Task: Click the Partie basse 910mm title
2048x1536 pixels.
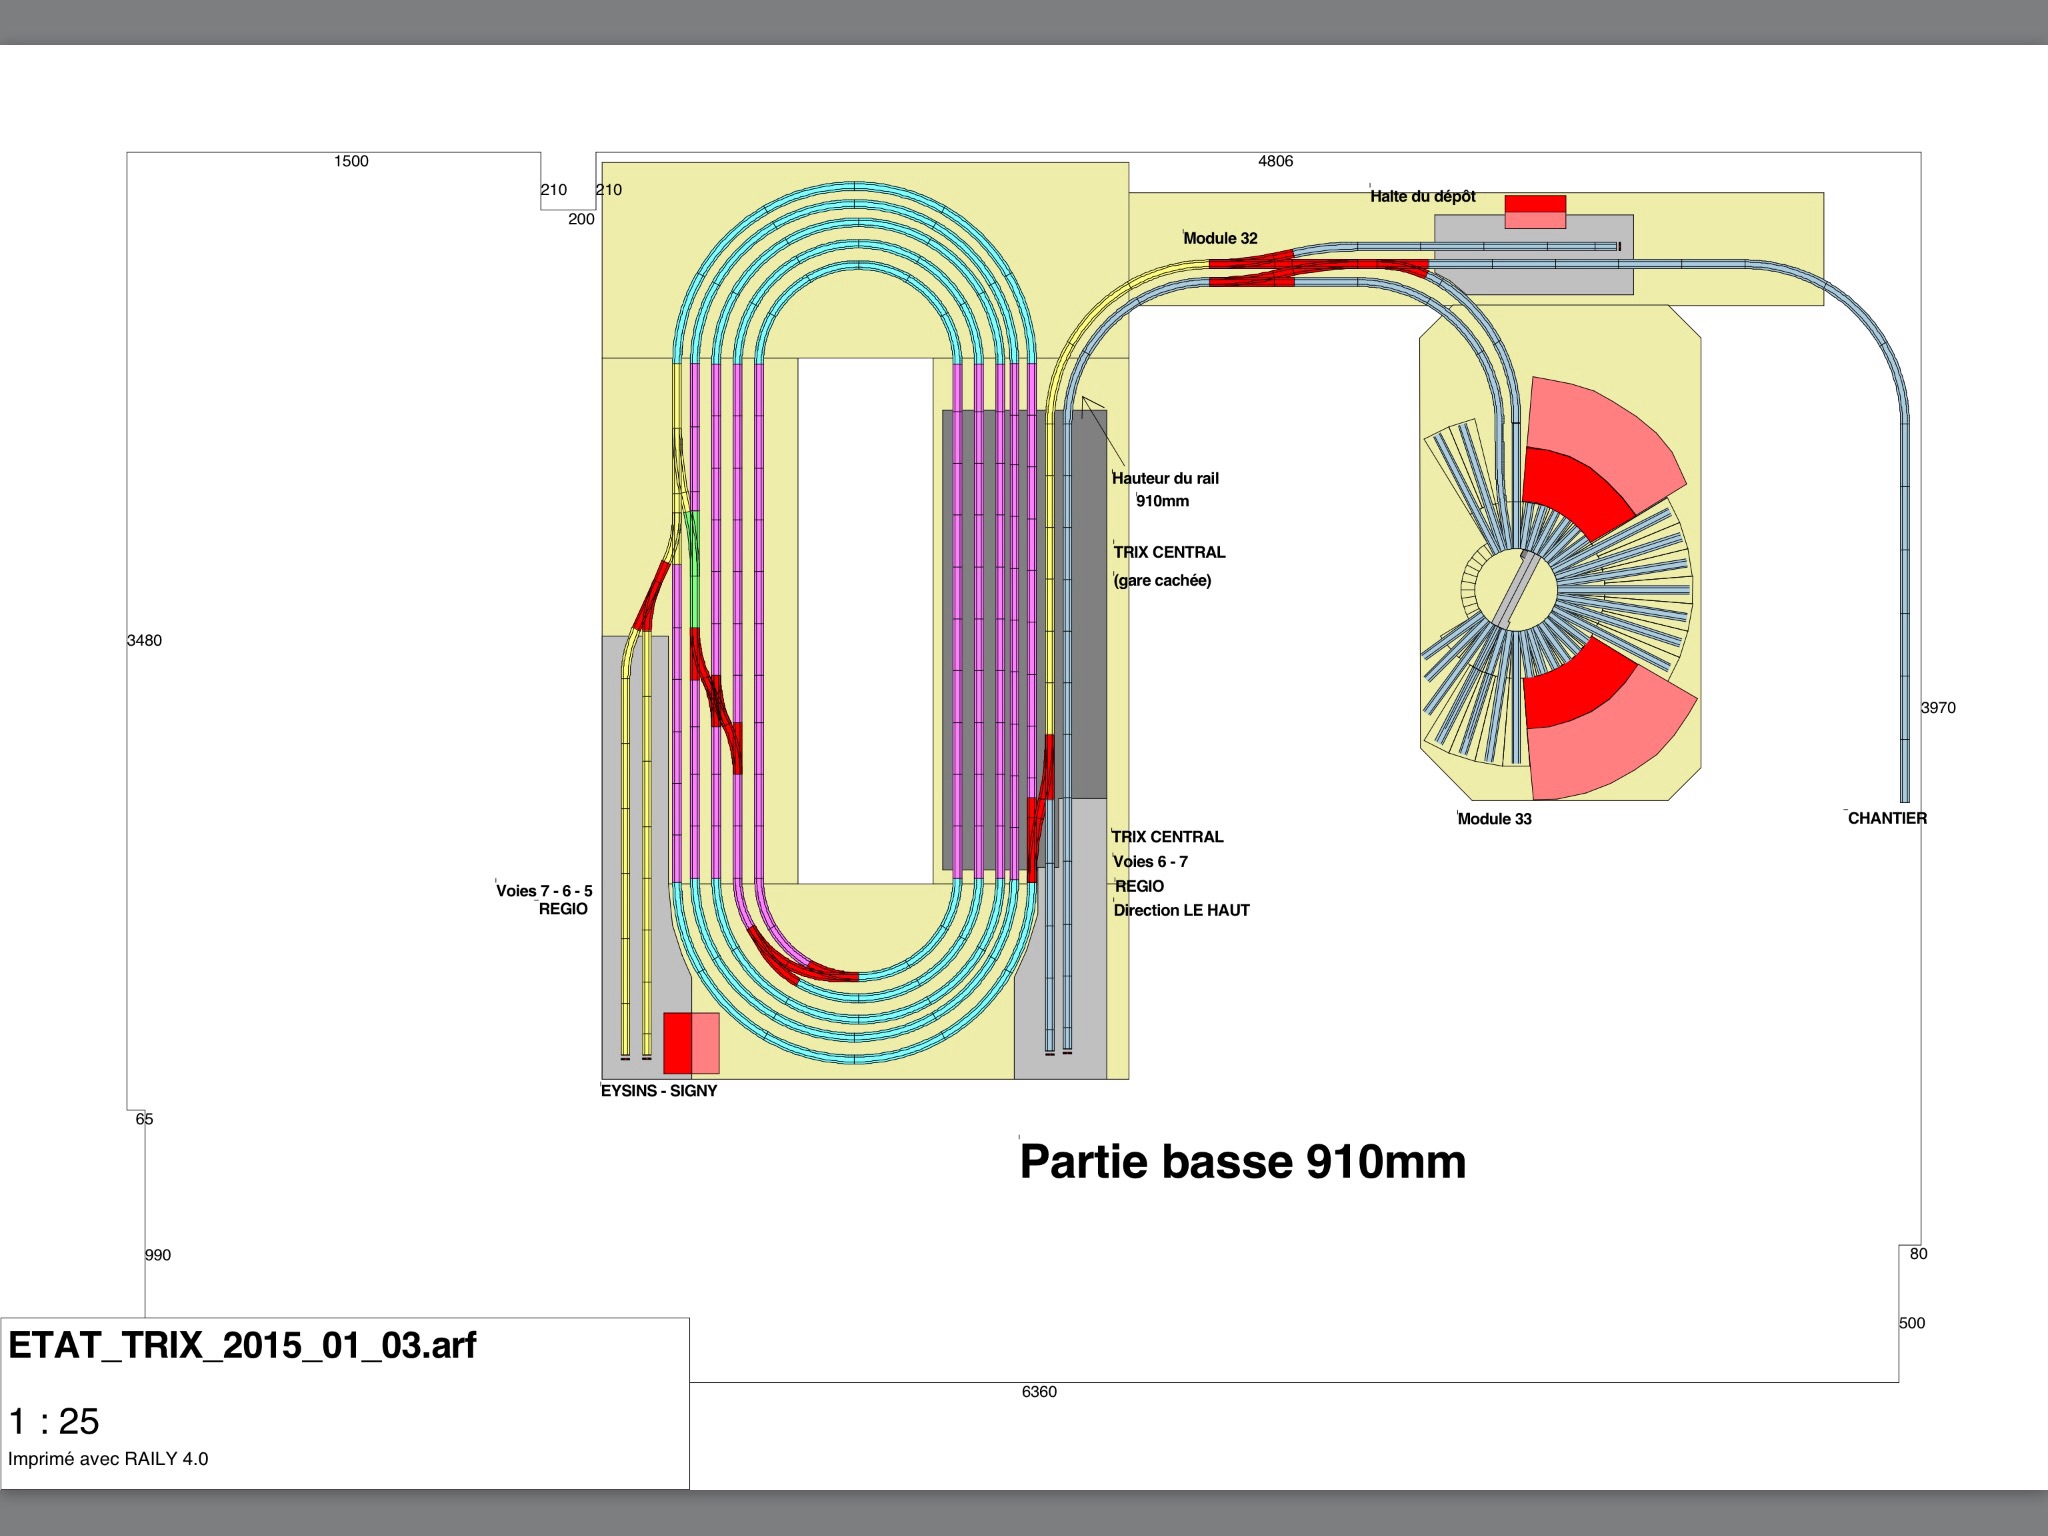Action: [x=1242, y=1162]
